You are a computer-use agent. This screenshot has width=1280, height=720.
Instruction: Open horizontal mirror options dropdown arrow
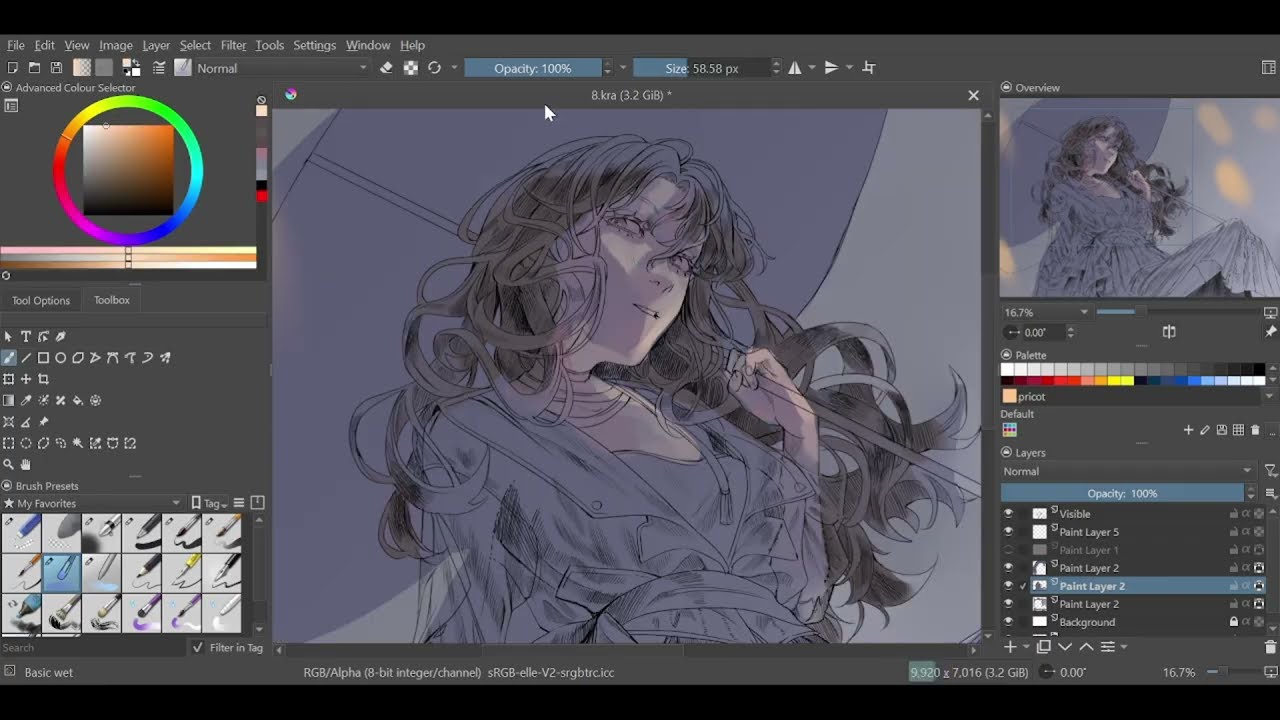(812, 68)
